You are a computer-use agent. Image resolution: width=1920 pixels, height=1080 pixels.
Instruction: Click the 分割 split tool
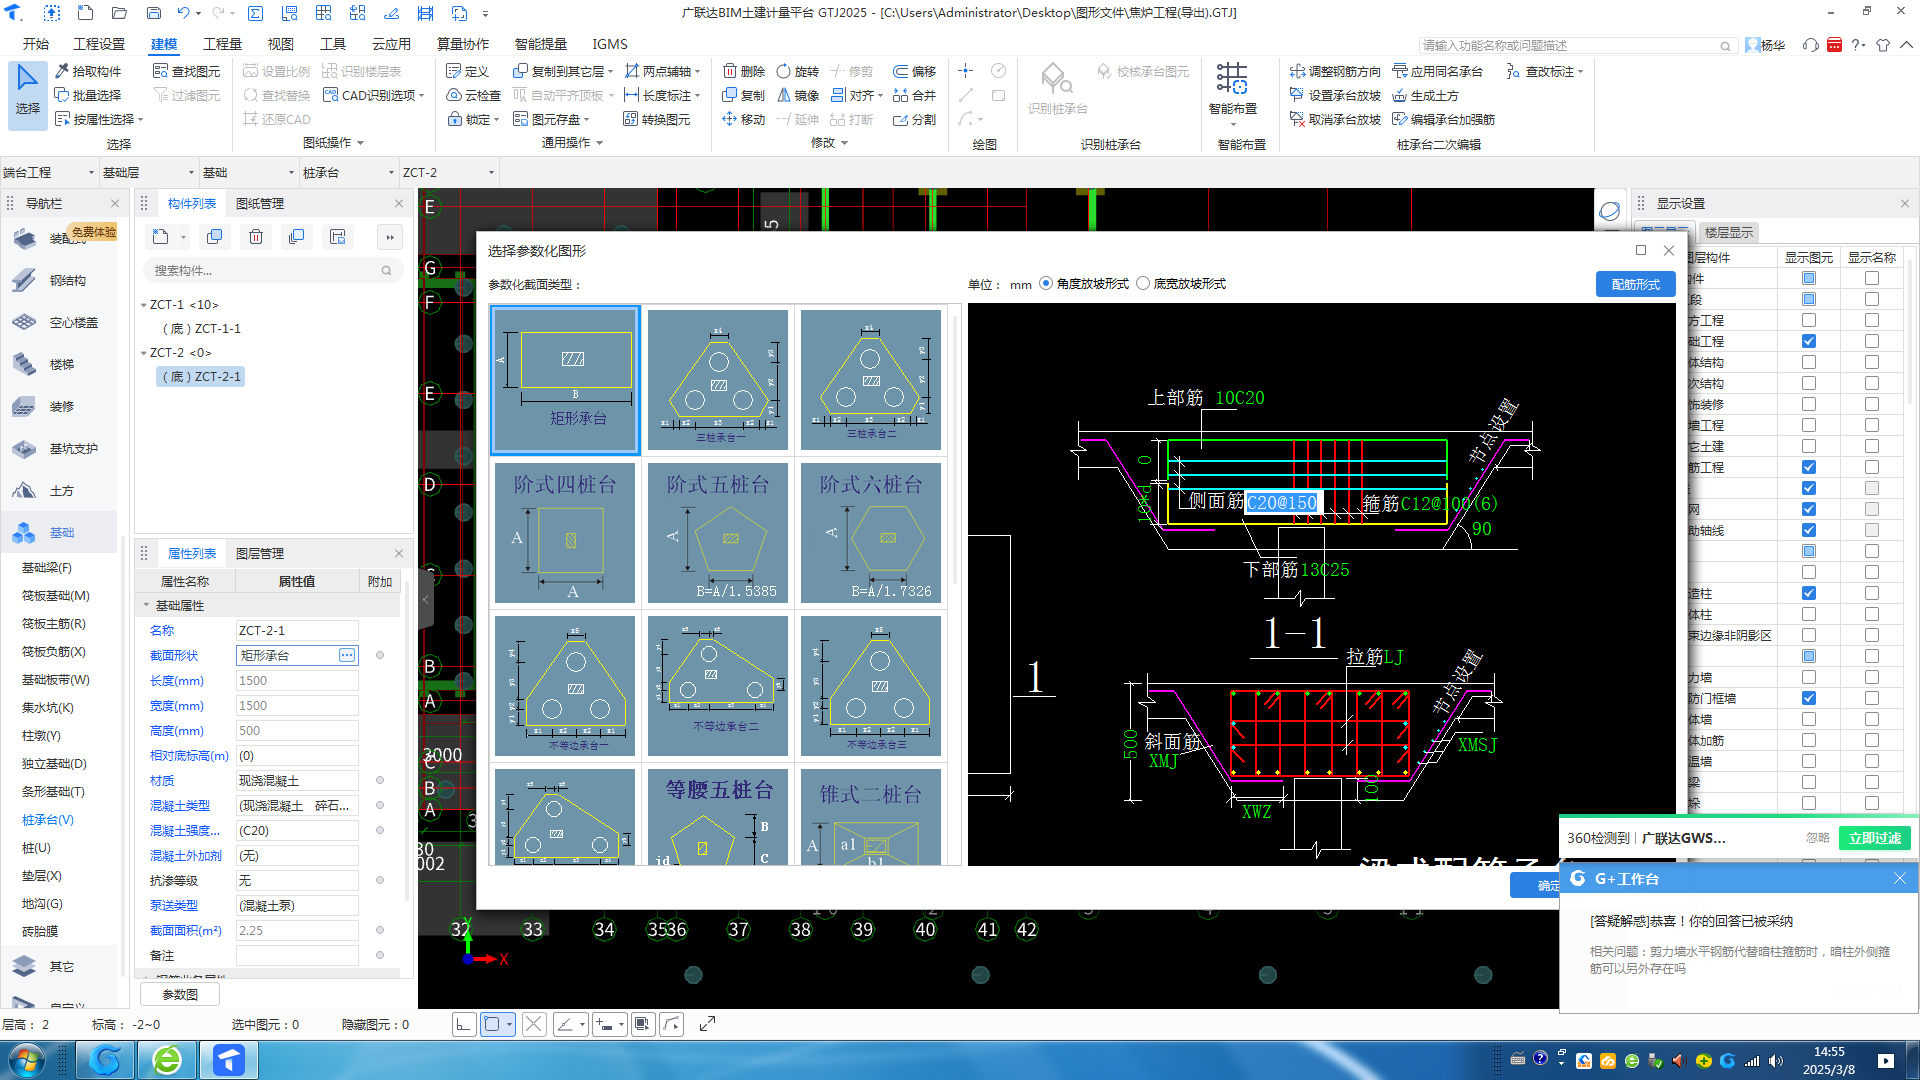click(x=915, y=119)
